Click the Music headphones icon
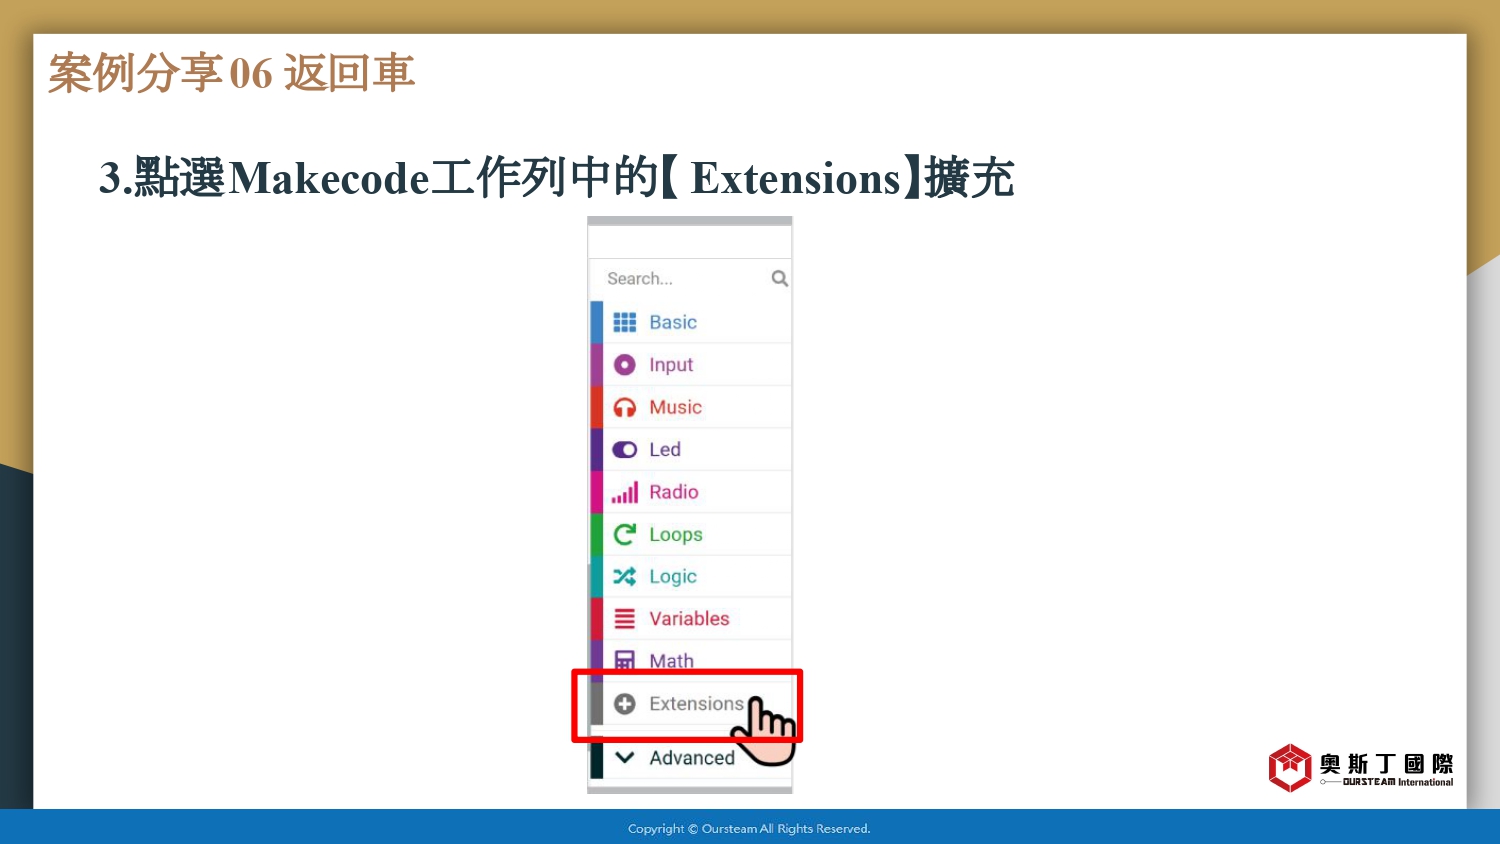The height and width of the screenshot is (844, 1500). tap(625, 407)
